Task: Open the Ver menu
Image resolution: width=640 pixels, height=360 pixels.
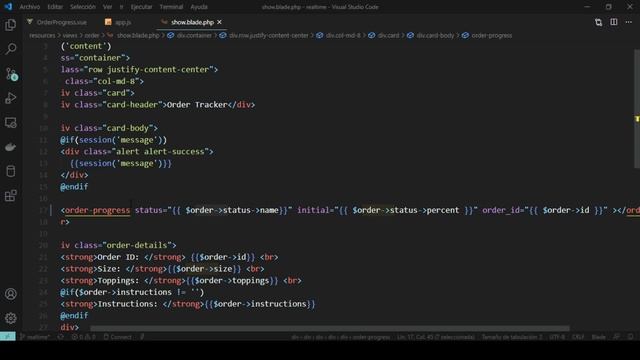Action: [107, 7]
